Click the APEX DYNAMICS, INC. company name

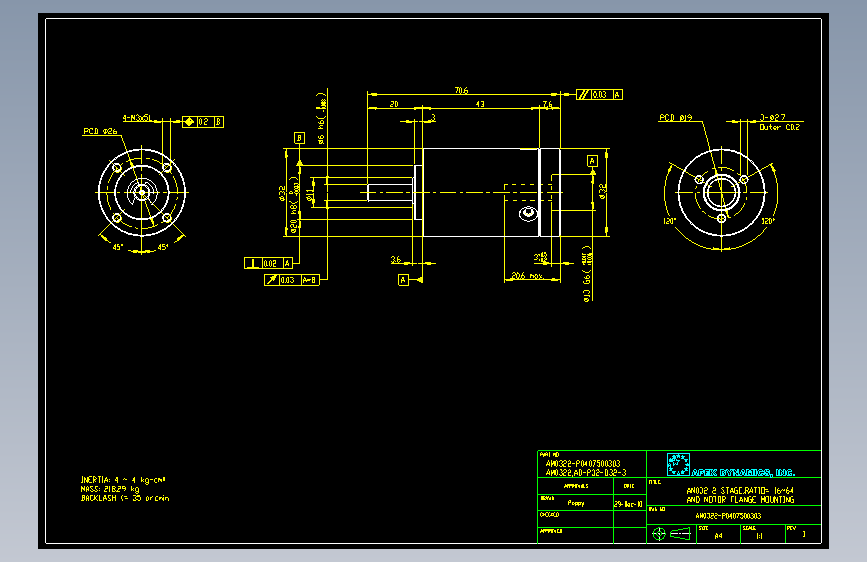point(743,472)
